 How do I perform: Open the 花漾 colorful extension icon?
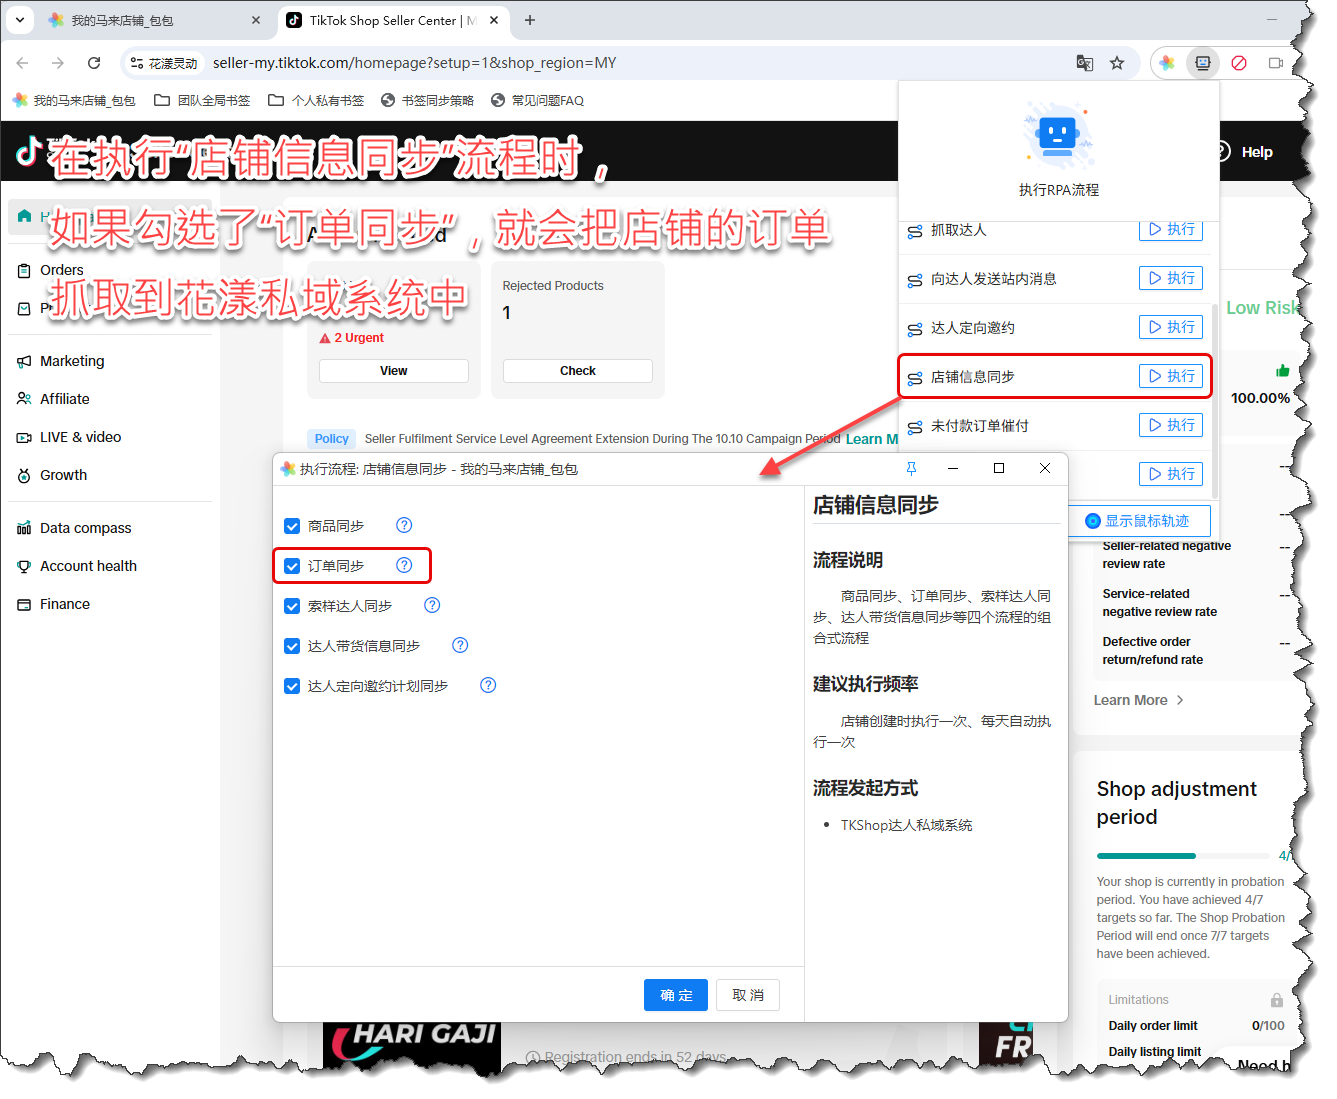[x=1167, y=63]
